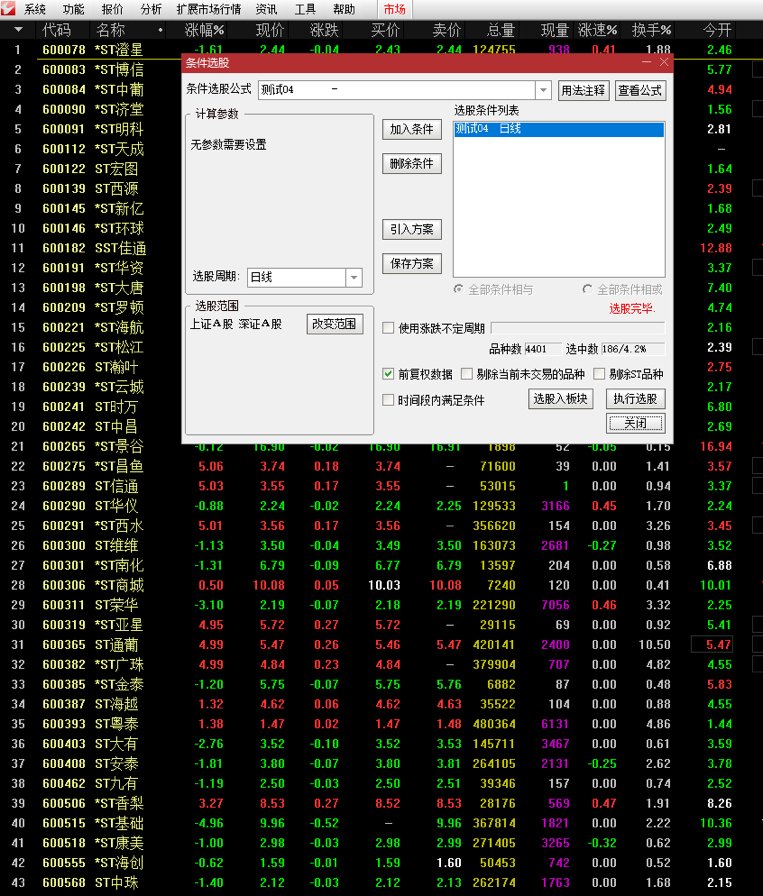Sort by the 涨幅% column header

tap(205, 30)
